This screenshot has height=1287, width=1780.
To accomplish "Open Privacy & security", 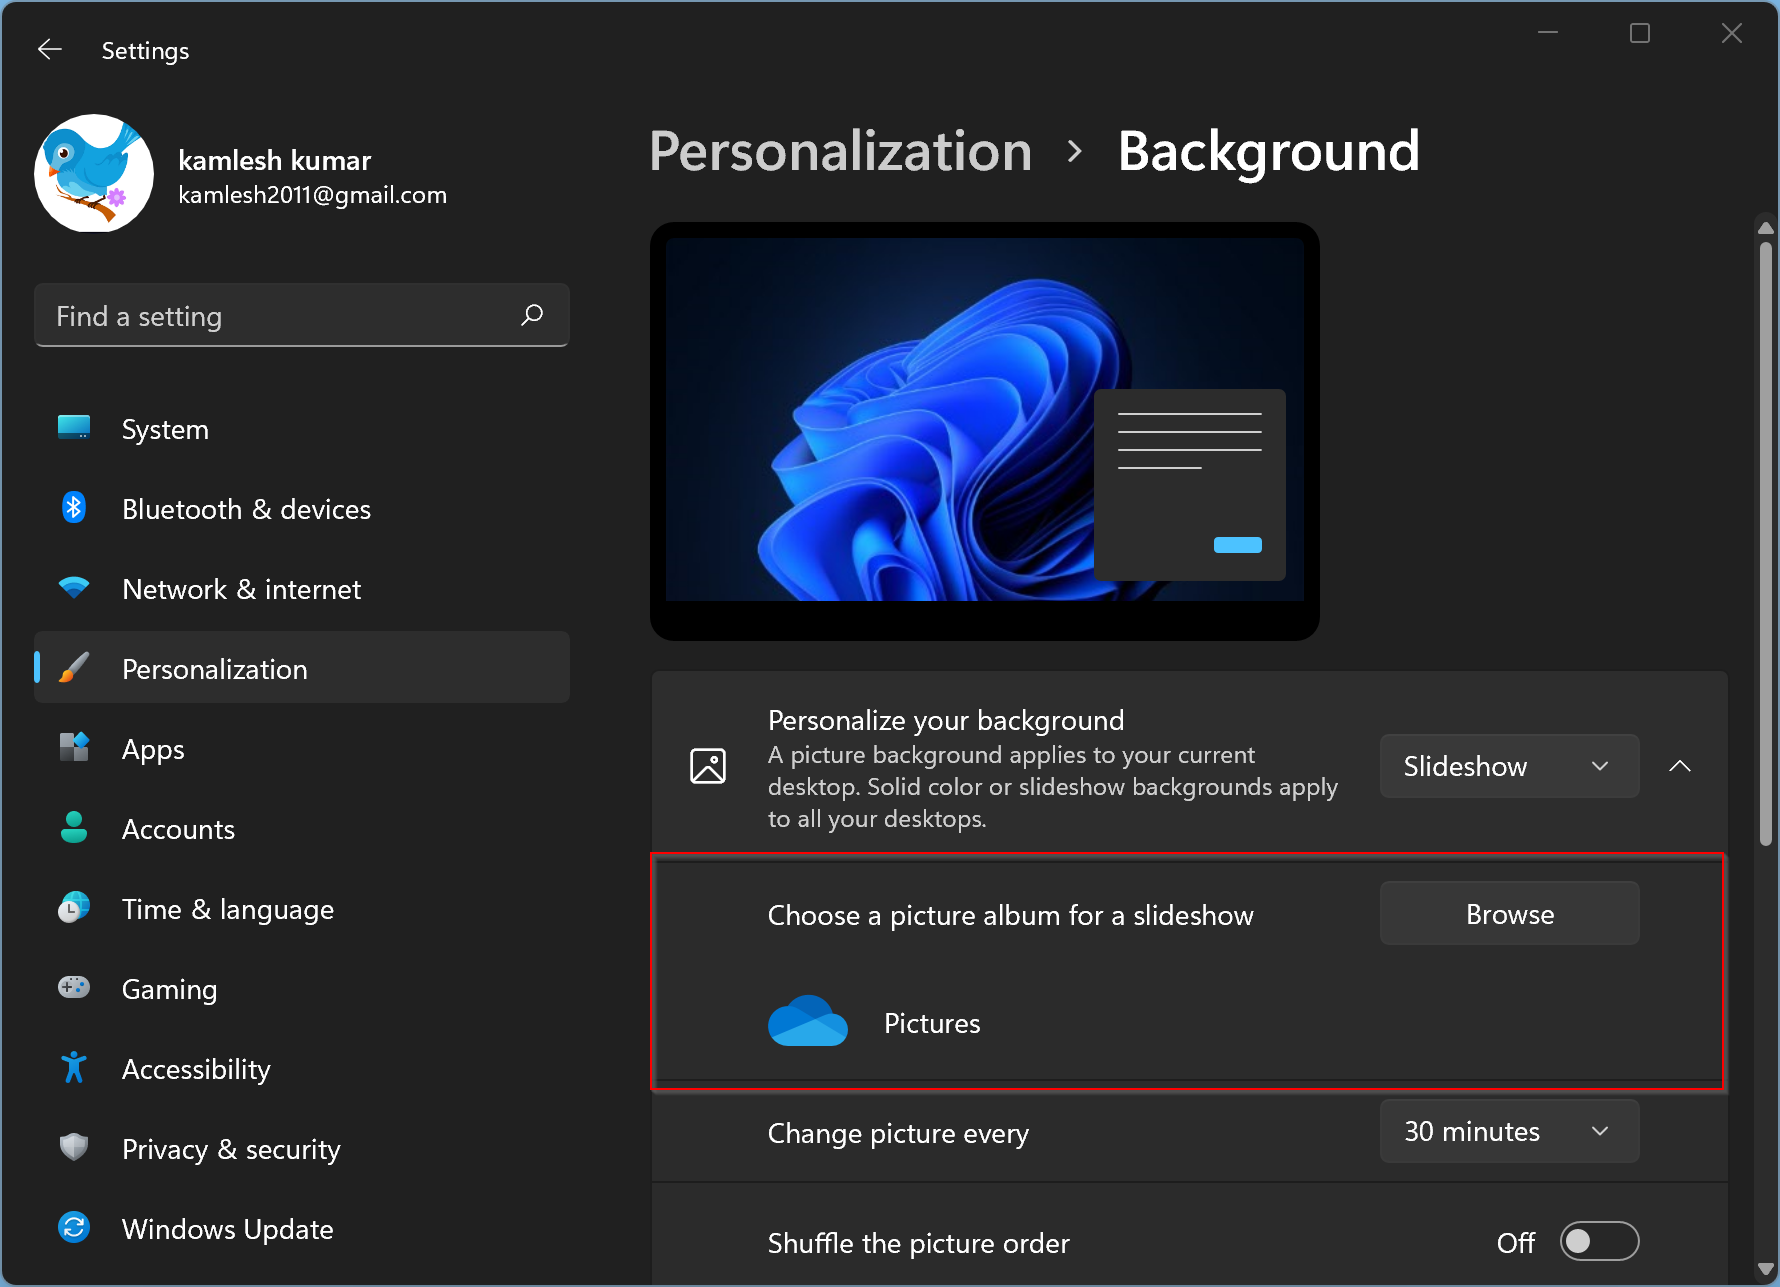I will (302, 1149).
